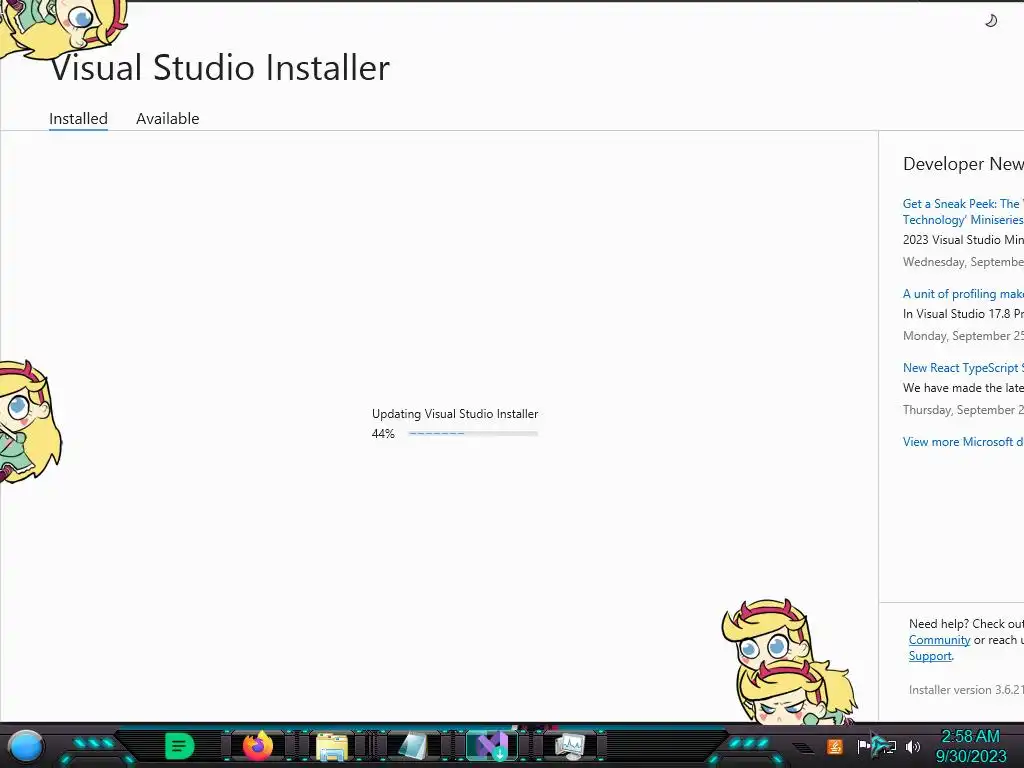This screenshot has height=768, width=1024.
Task: Click 'View more Microsoft' link
Action: tap(963, 441)
